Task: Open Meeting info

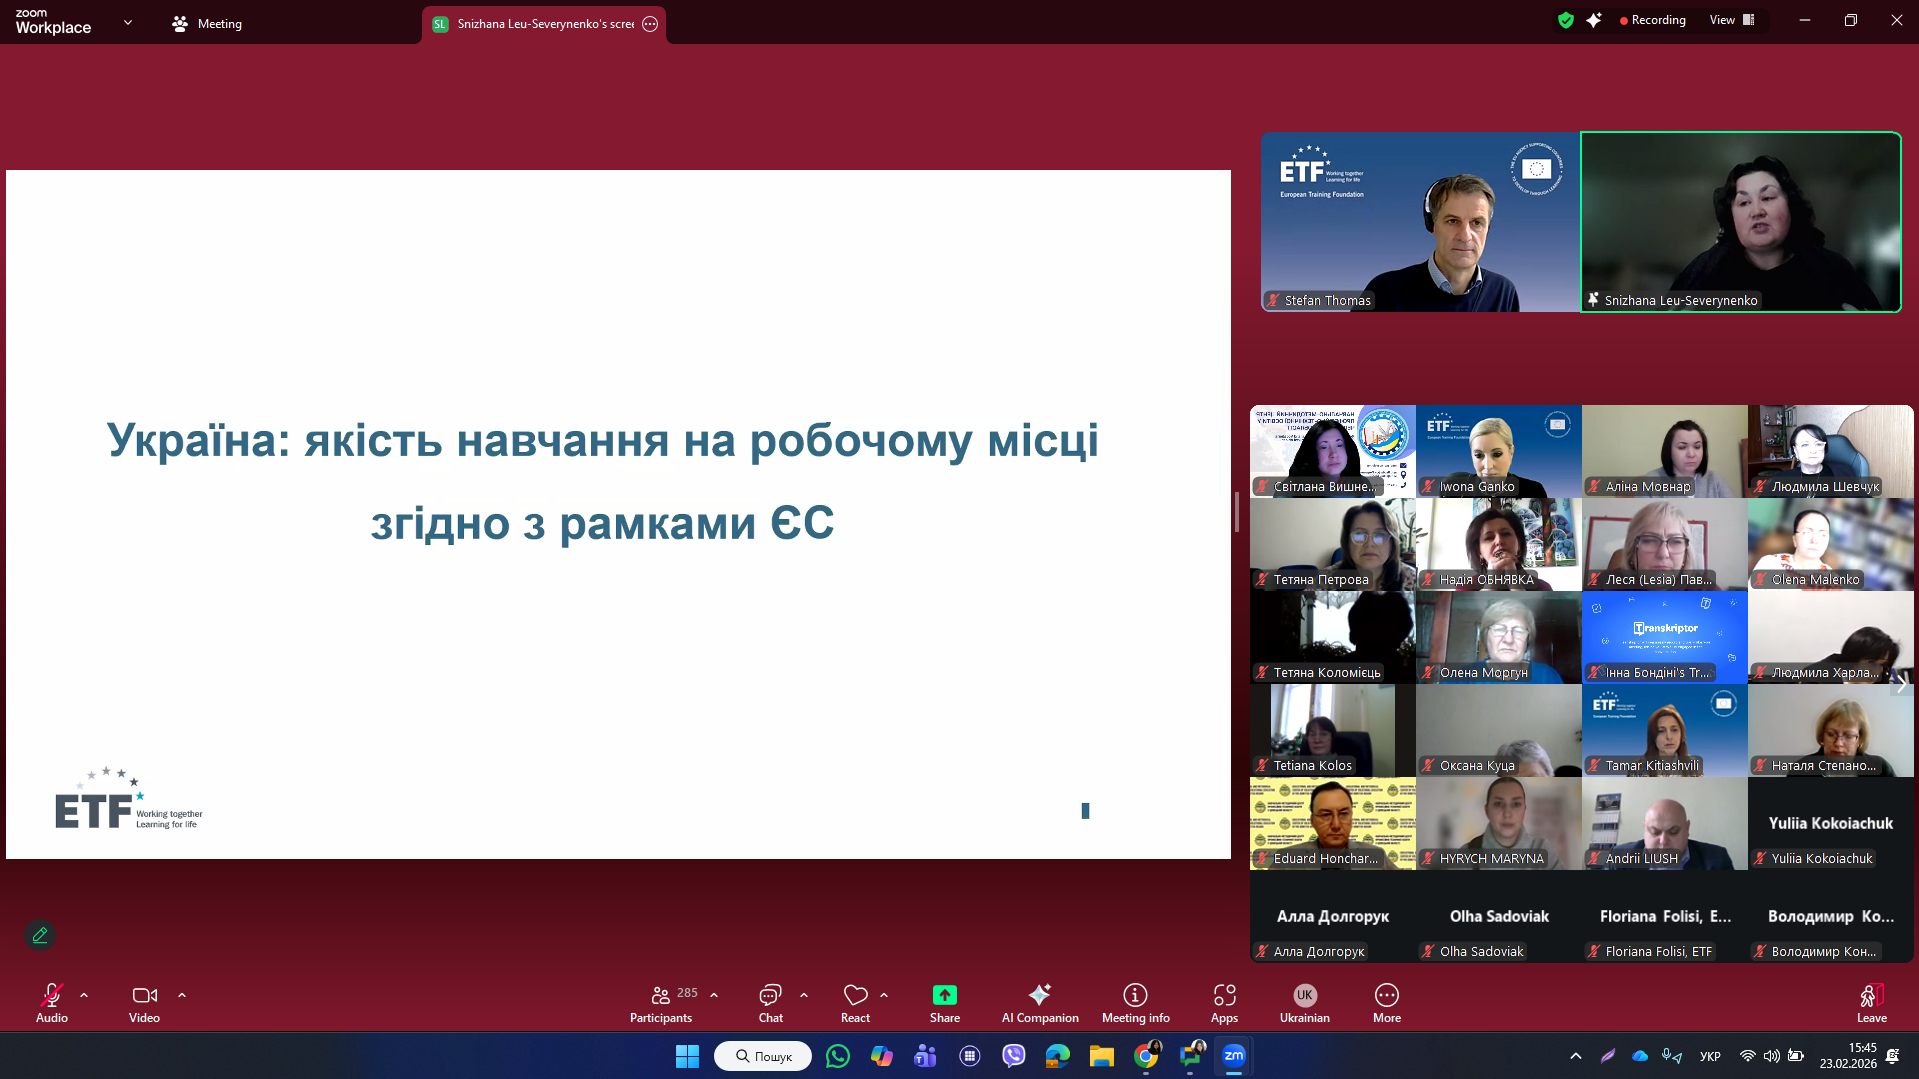Action: (x=1135, y=1003)
